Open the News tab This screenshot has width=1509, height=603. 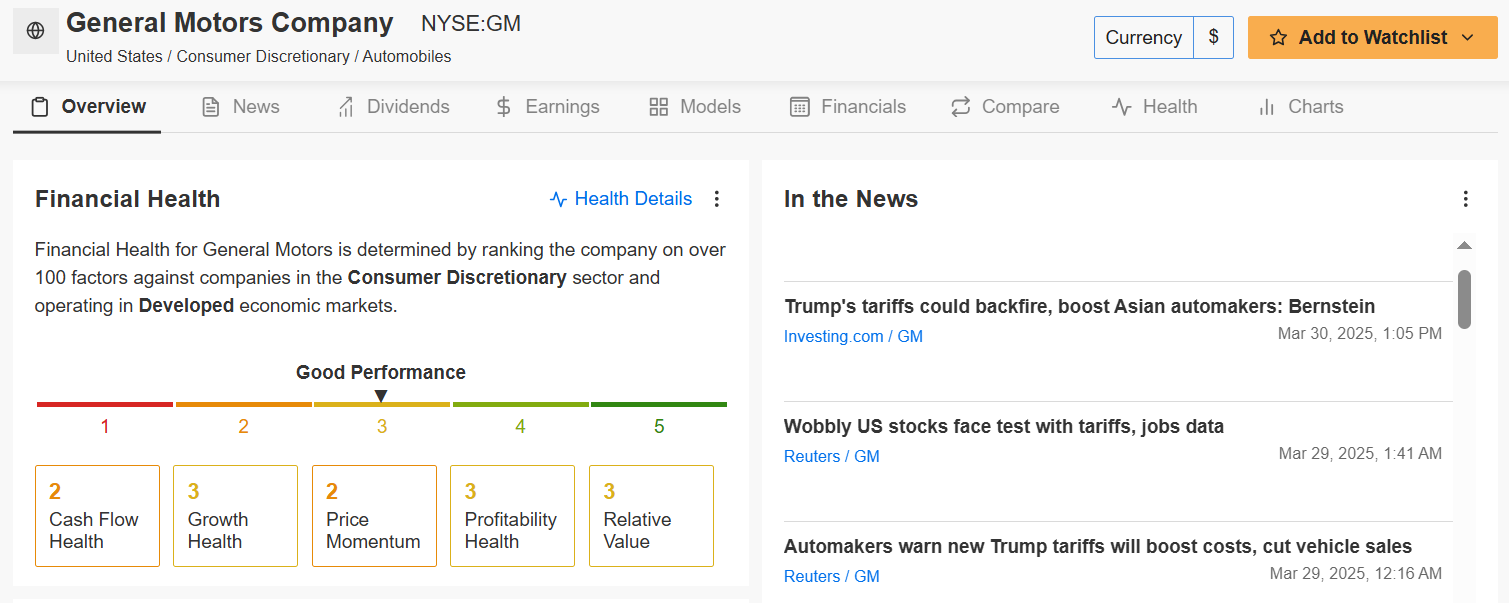pos(241,107)
